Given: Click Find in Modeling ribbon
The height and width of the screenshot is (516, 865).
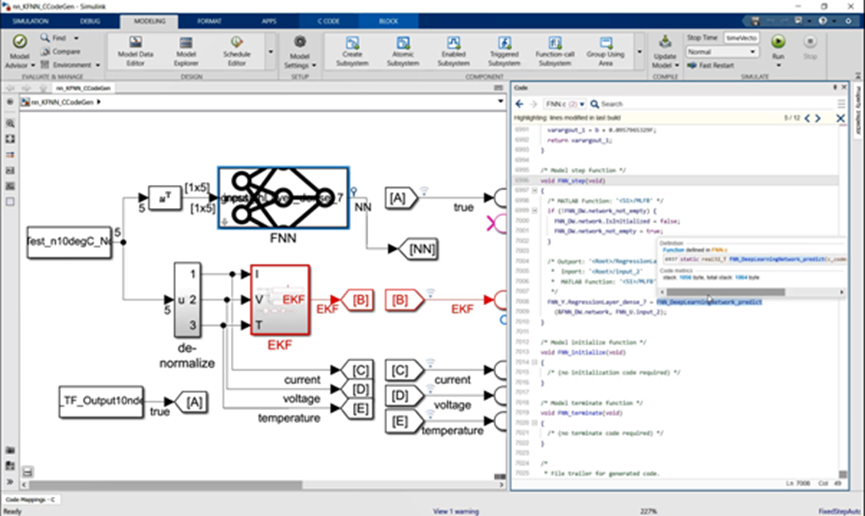Looking at the screenshot, I should click(x=53, y=38).
